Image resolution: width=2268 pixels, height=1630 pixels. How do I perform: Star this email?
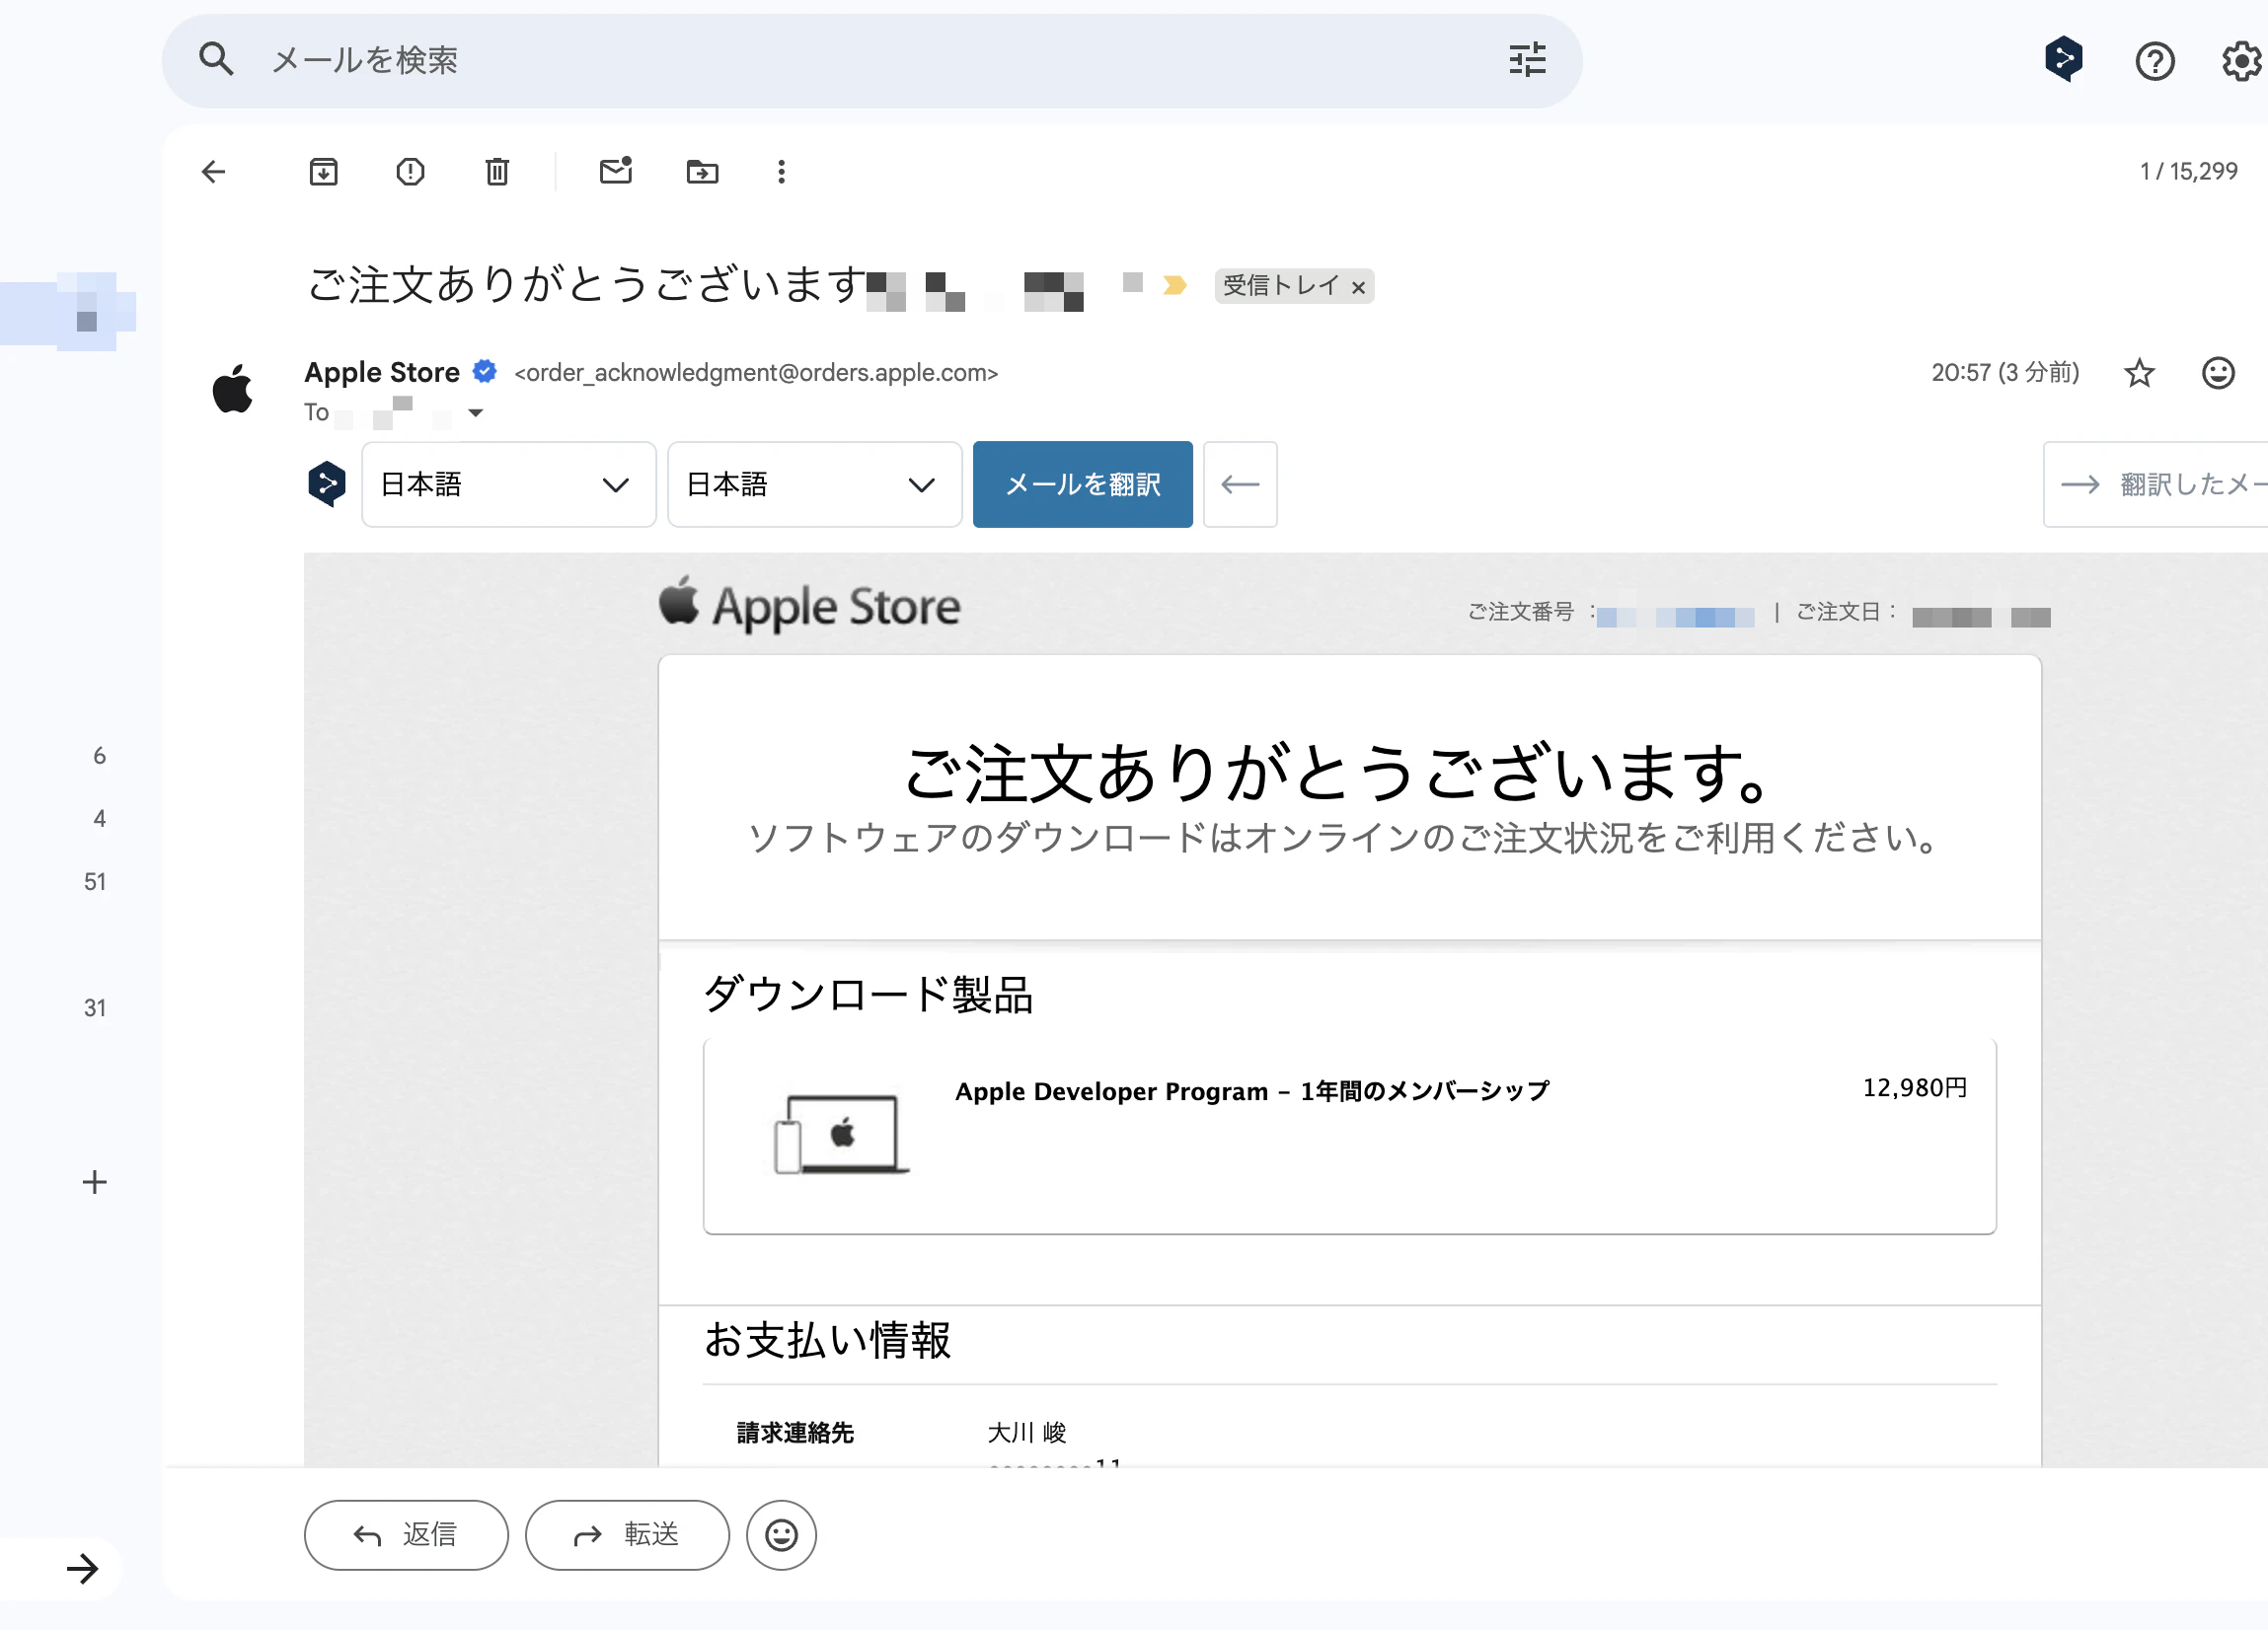[x=2139, y=373]
